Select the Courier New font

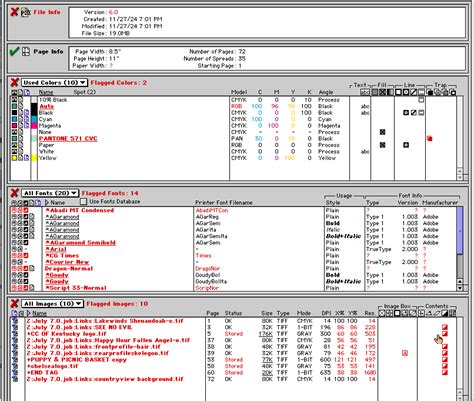coord(67,262)
